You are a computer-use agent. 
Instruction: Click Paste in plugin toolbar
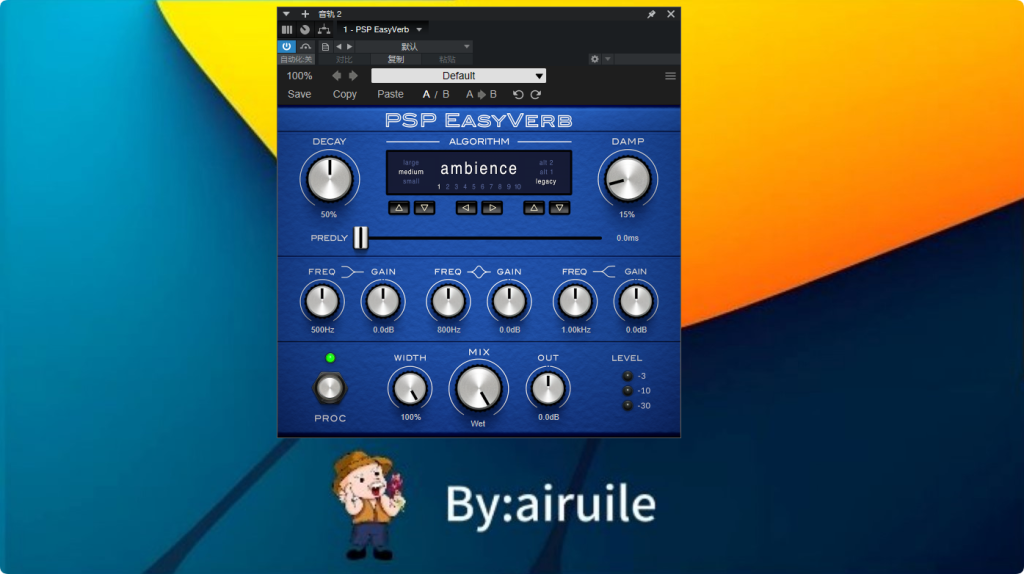[x=390, y=95]
